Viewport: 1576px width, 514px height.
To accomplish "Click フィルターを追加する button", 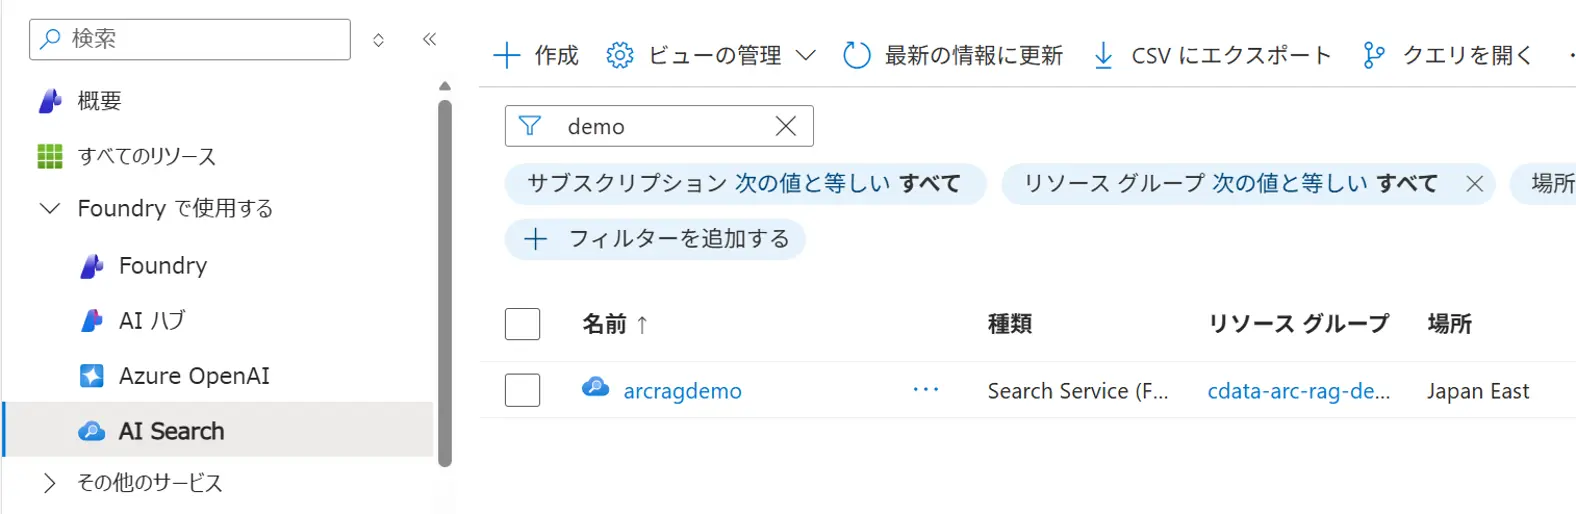I will tap(655, 239).
